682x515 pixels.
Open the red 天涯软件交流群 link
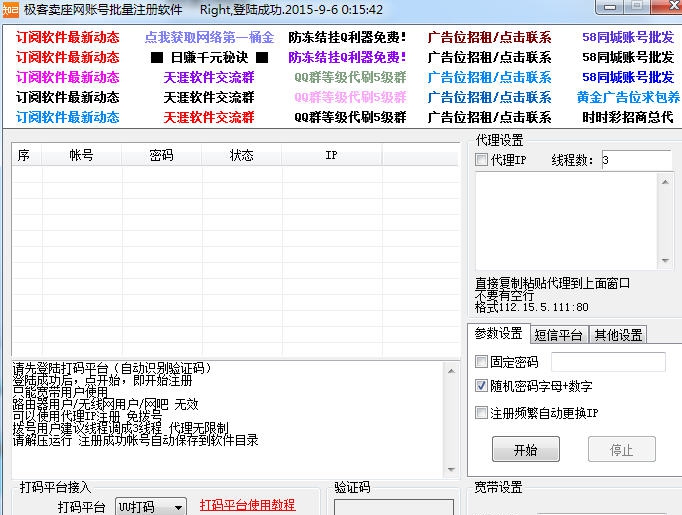[x=209, y=117]
